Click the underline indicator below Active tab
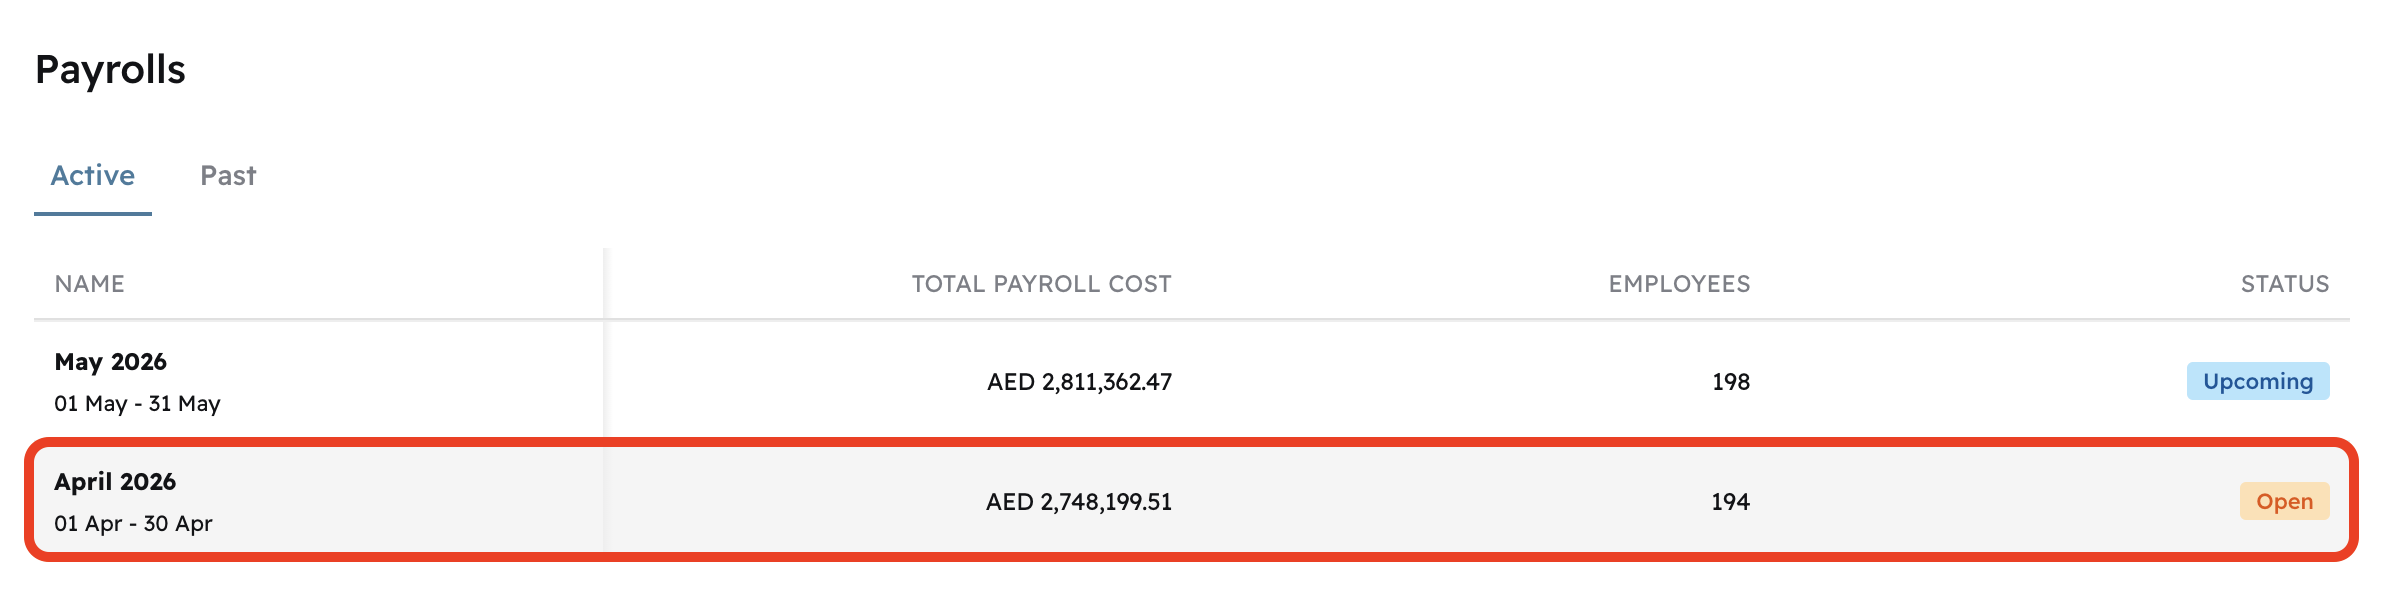2386x592 pixels. point(92,213)
